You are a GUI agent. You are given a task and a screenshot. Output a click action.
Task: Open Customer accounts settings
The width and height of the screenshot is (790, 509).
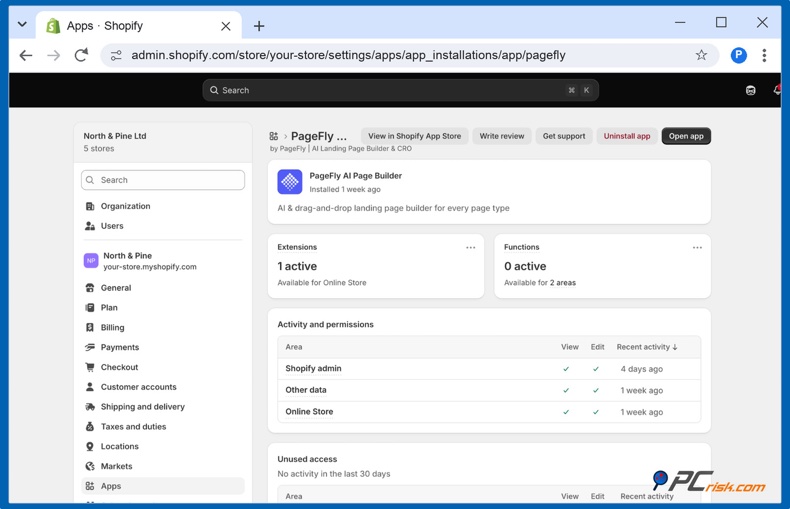click(163, 387)
